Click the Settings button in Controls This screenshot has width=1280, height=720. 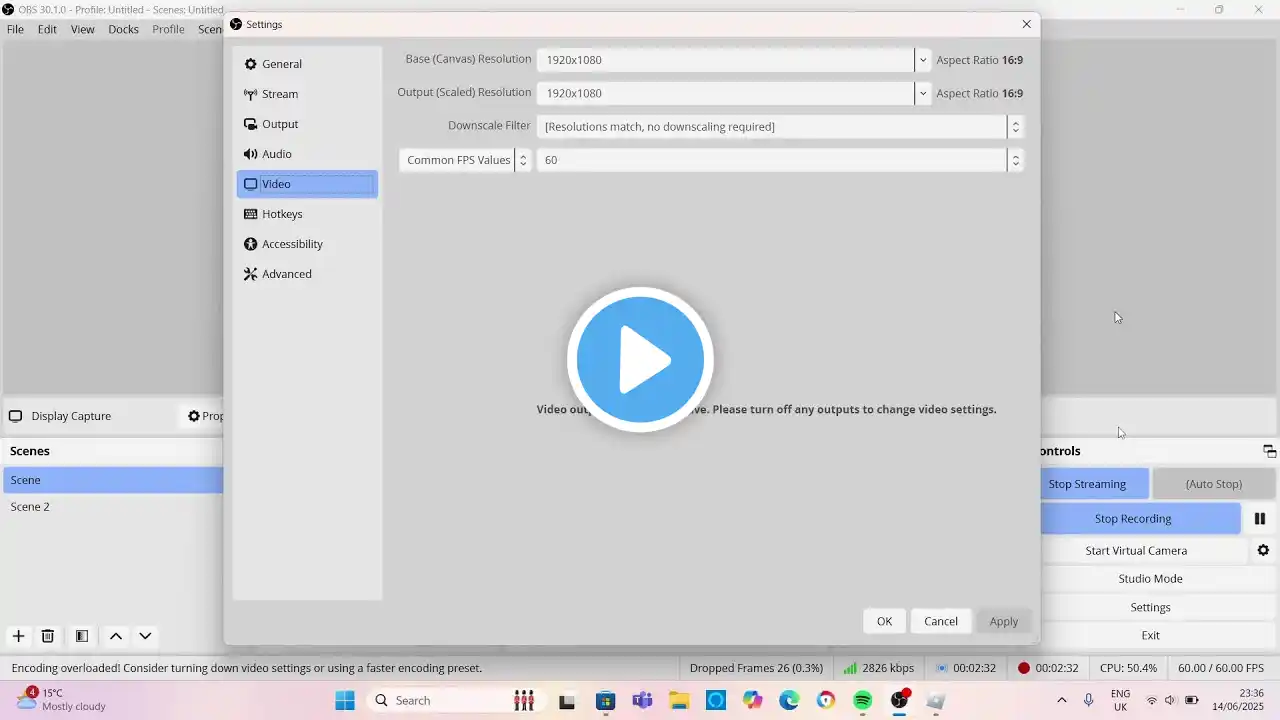coord(1158,607)
